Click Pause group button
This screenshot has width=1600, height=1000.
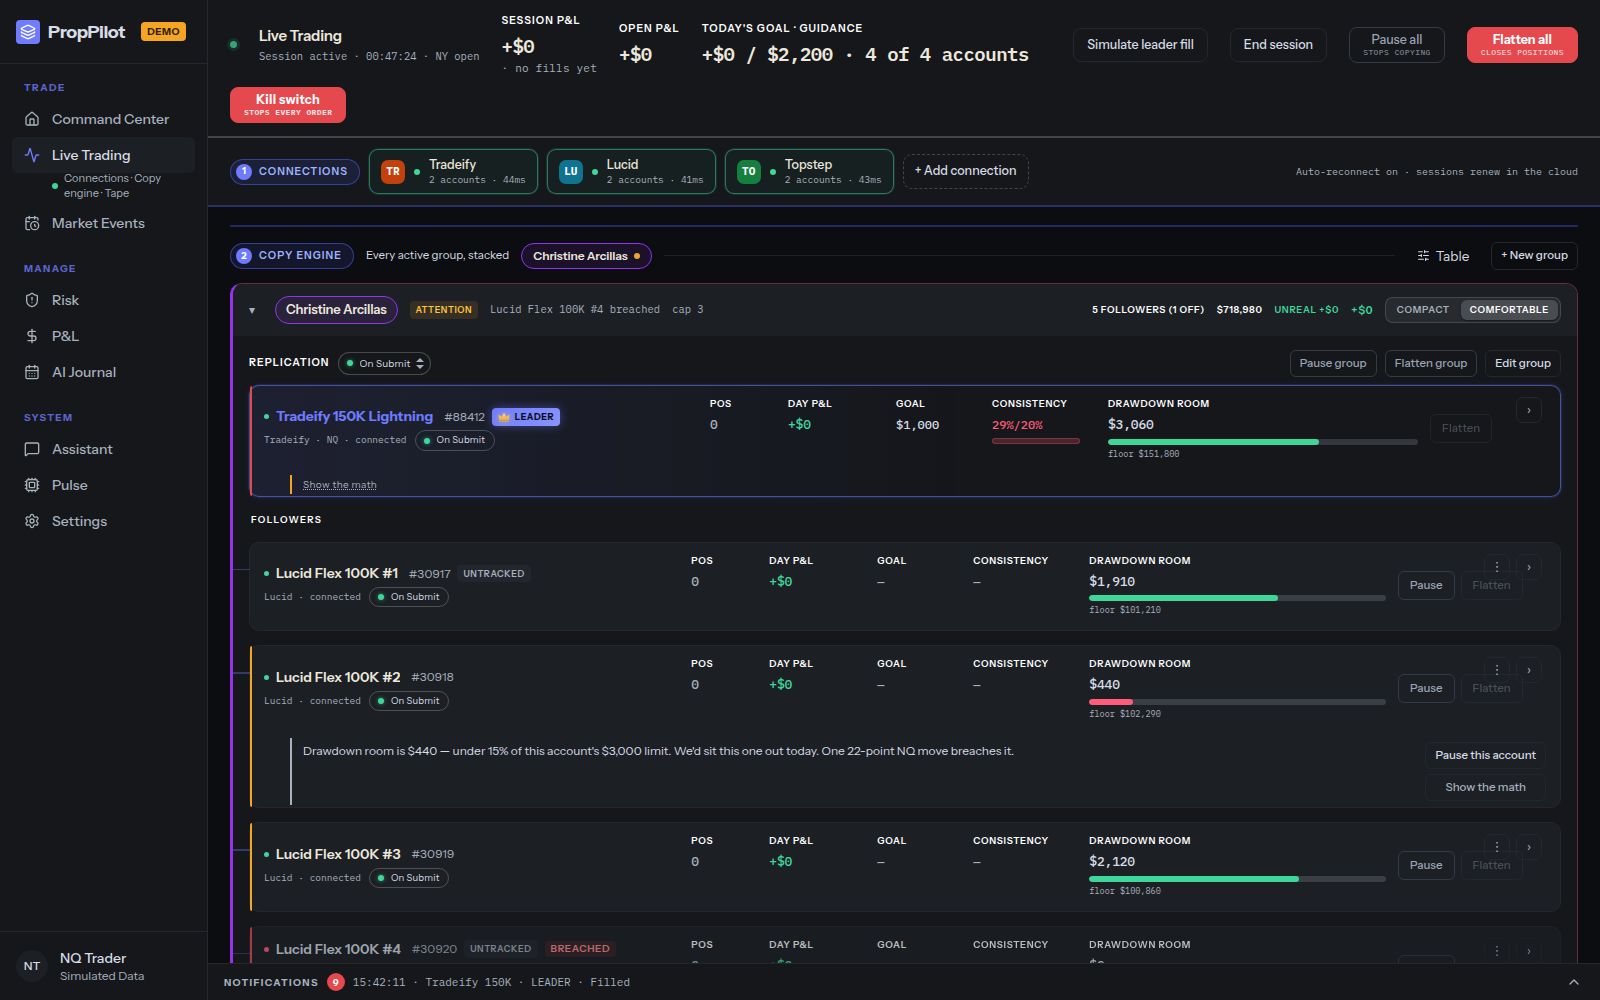(x=1333, y=363)
